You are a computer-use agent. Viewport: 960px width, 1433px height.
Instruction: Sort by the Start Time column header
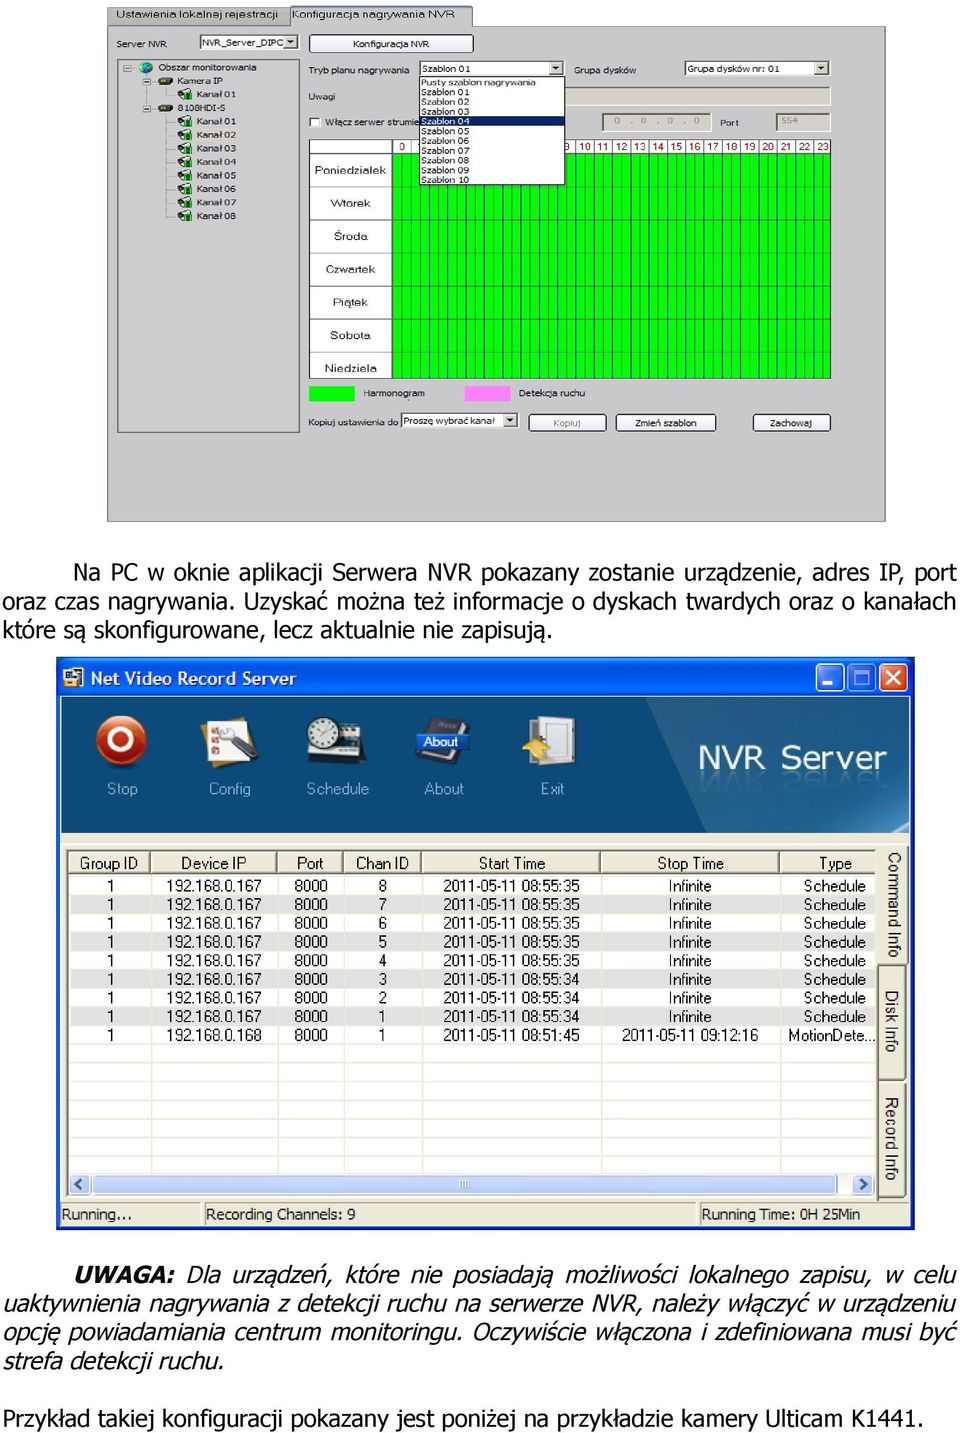[x=511, y=863]
